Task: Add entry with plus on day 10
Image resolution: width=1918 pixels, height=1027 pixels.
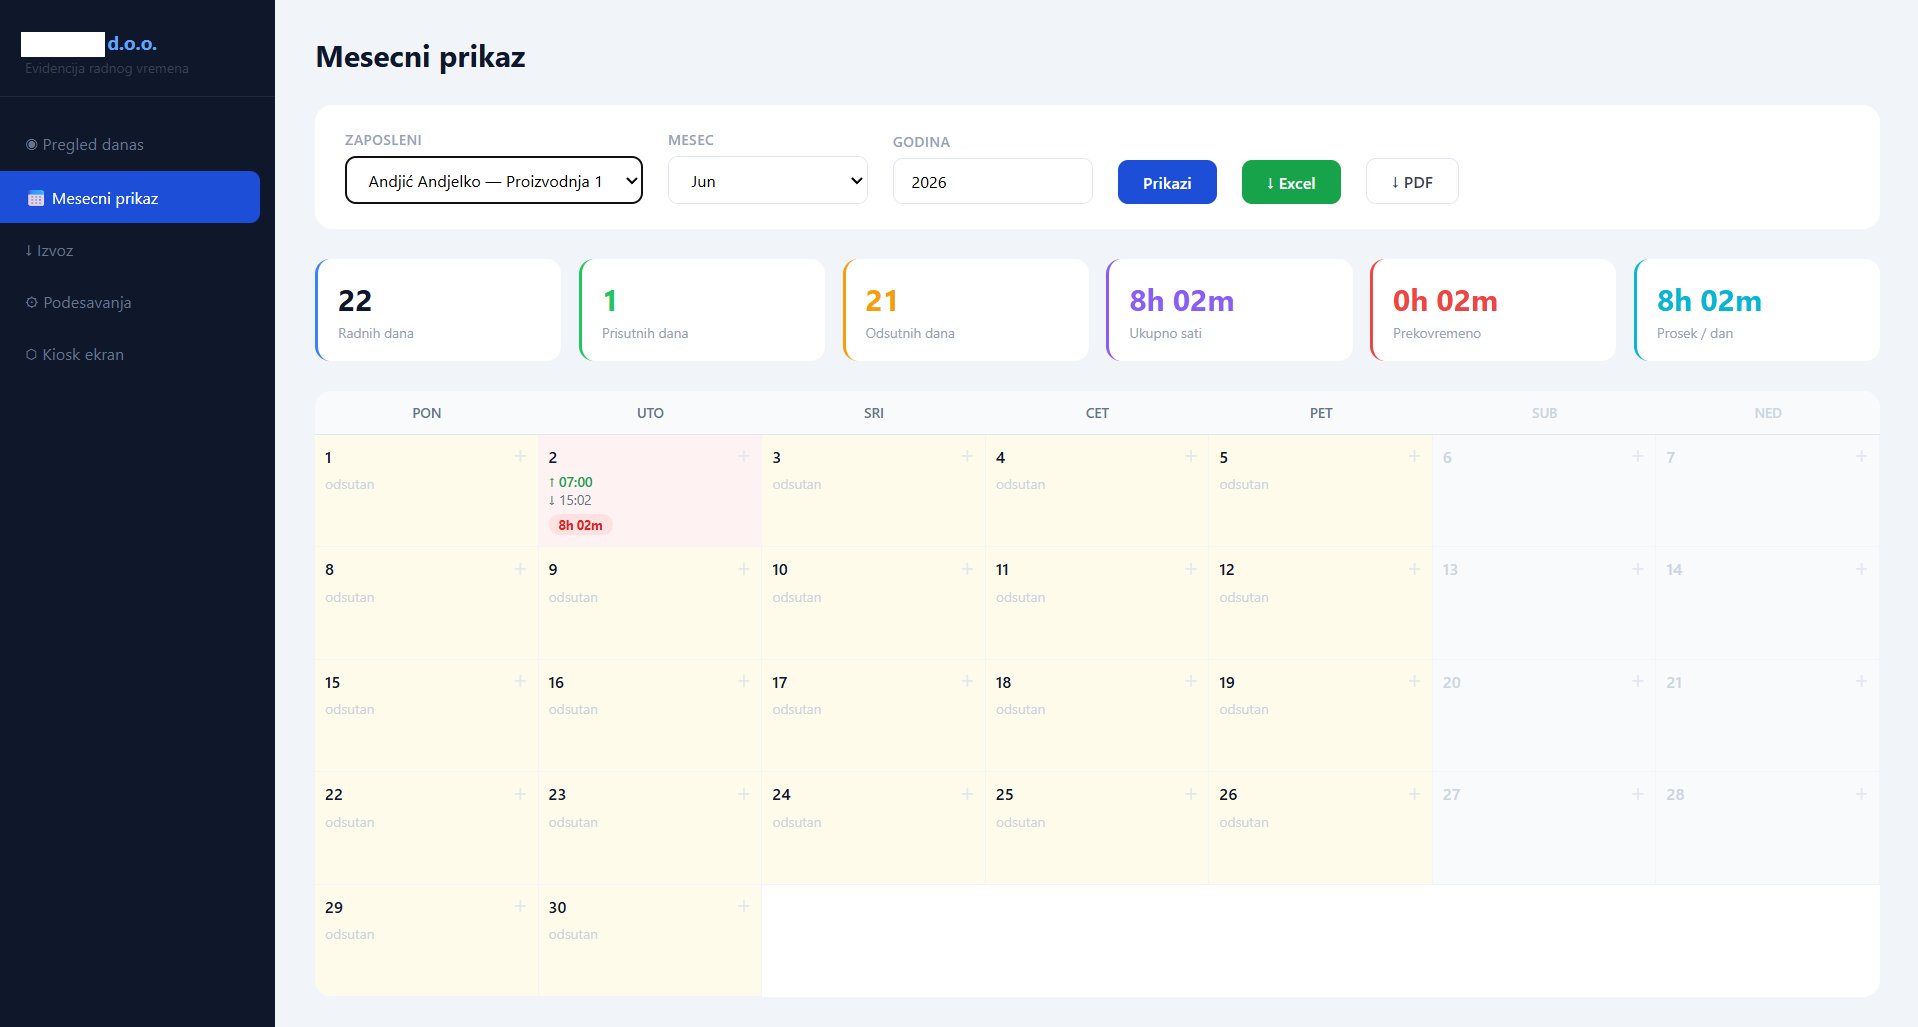Action: [x=967, y=569]
